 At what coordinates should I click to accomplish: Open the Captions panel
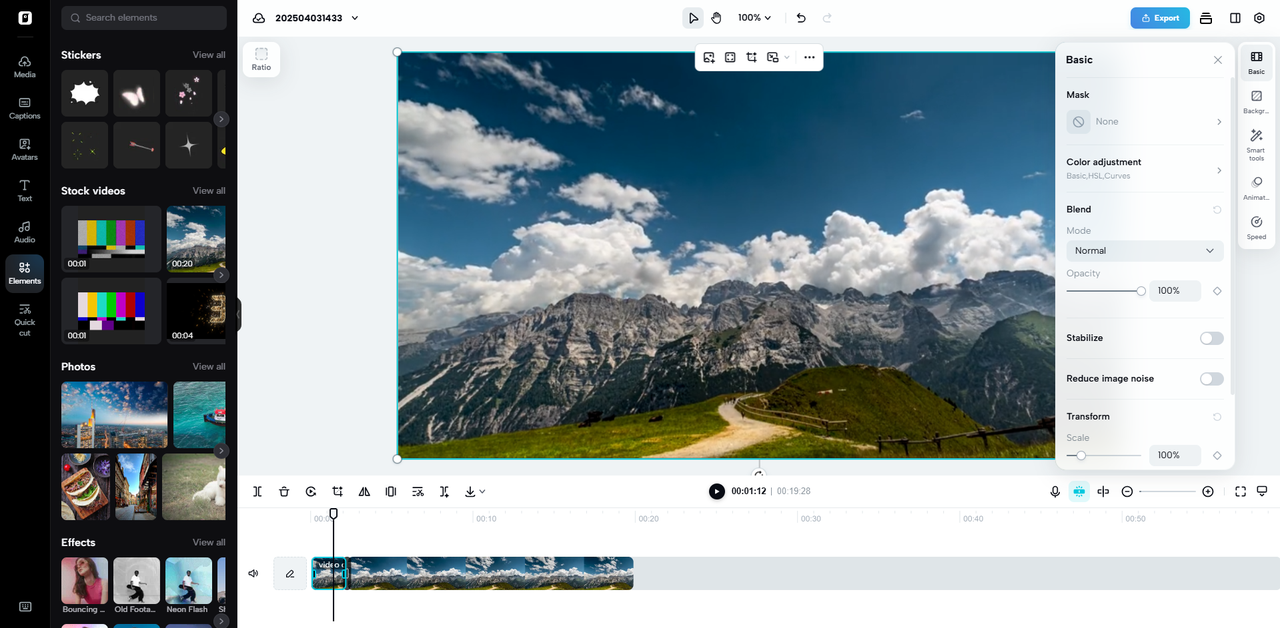pyautogui.click(x=25, y=108)
